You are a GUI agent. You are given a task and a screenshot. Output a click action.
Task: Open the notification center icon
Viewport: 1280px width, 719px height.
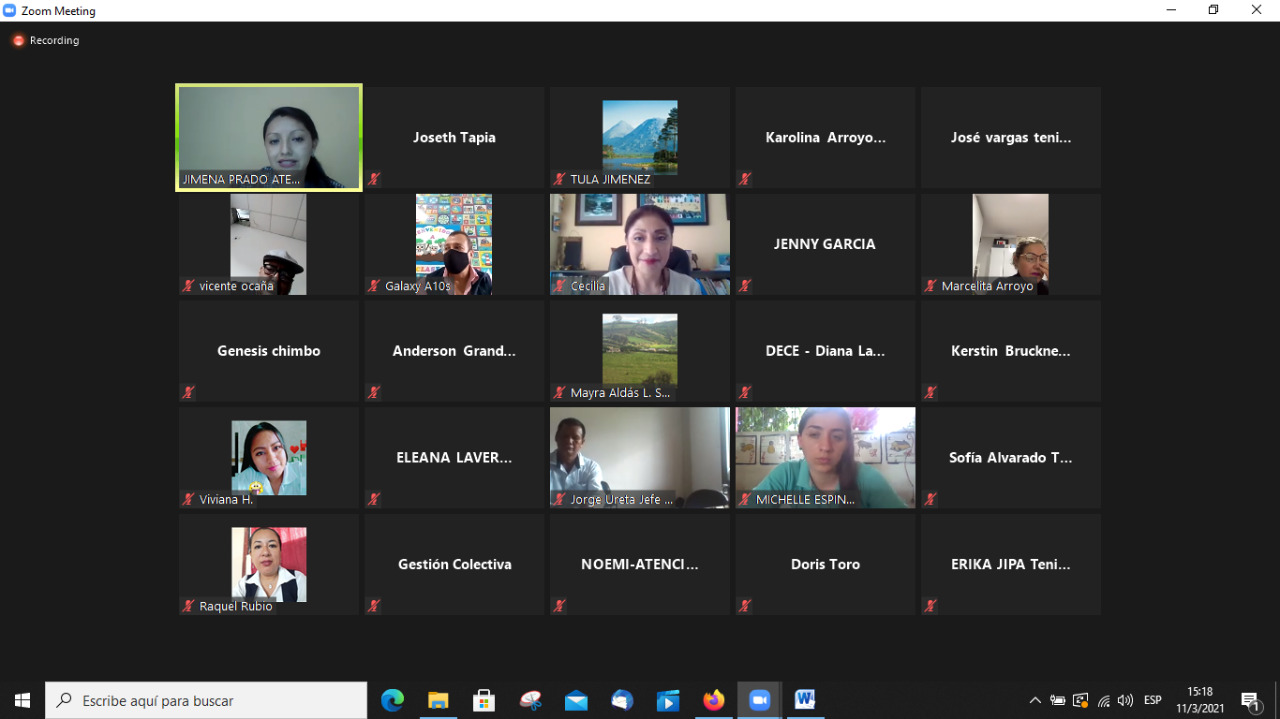point(1250,701)
